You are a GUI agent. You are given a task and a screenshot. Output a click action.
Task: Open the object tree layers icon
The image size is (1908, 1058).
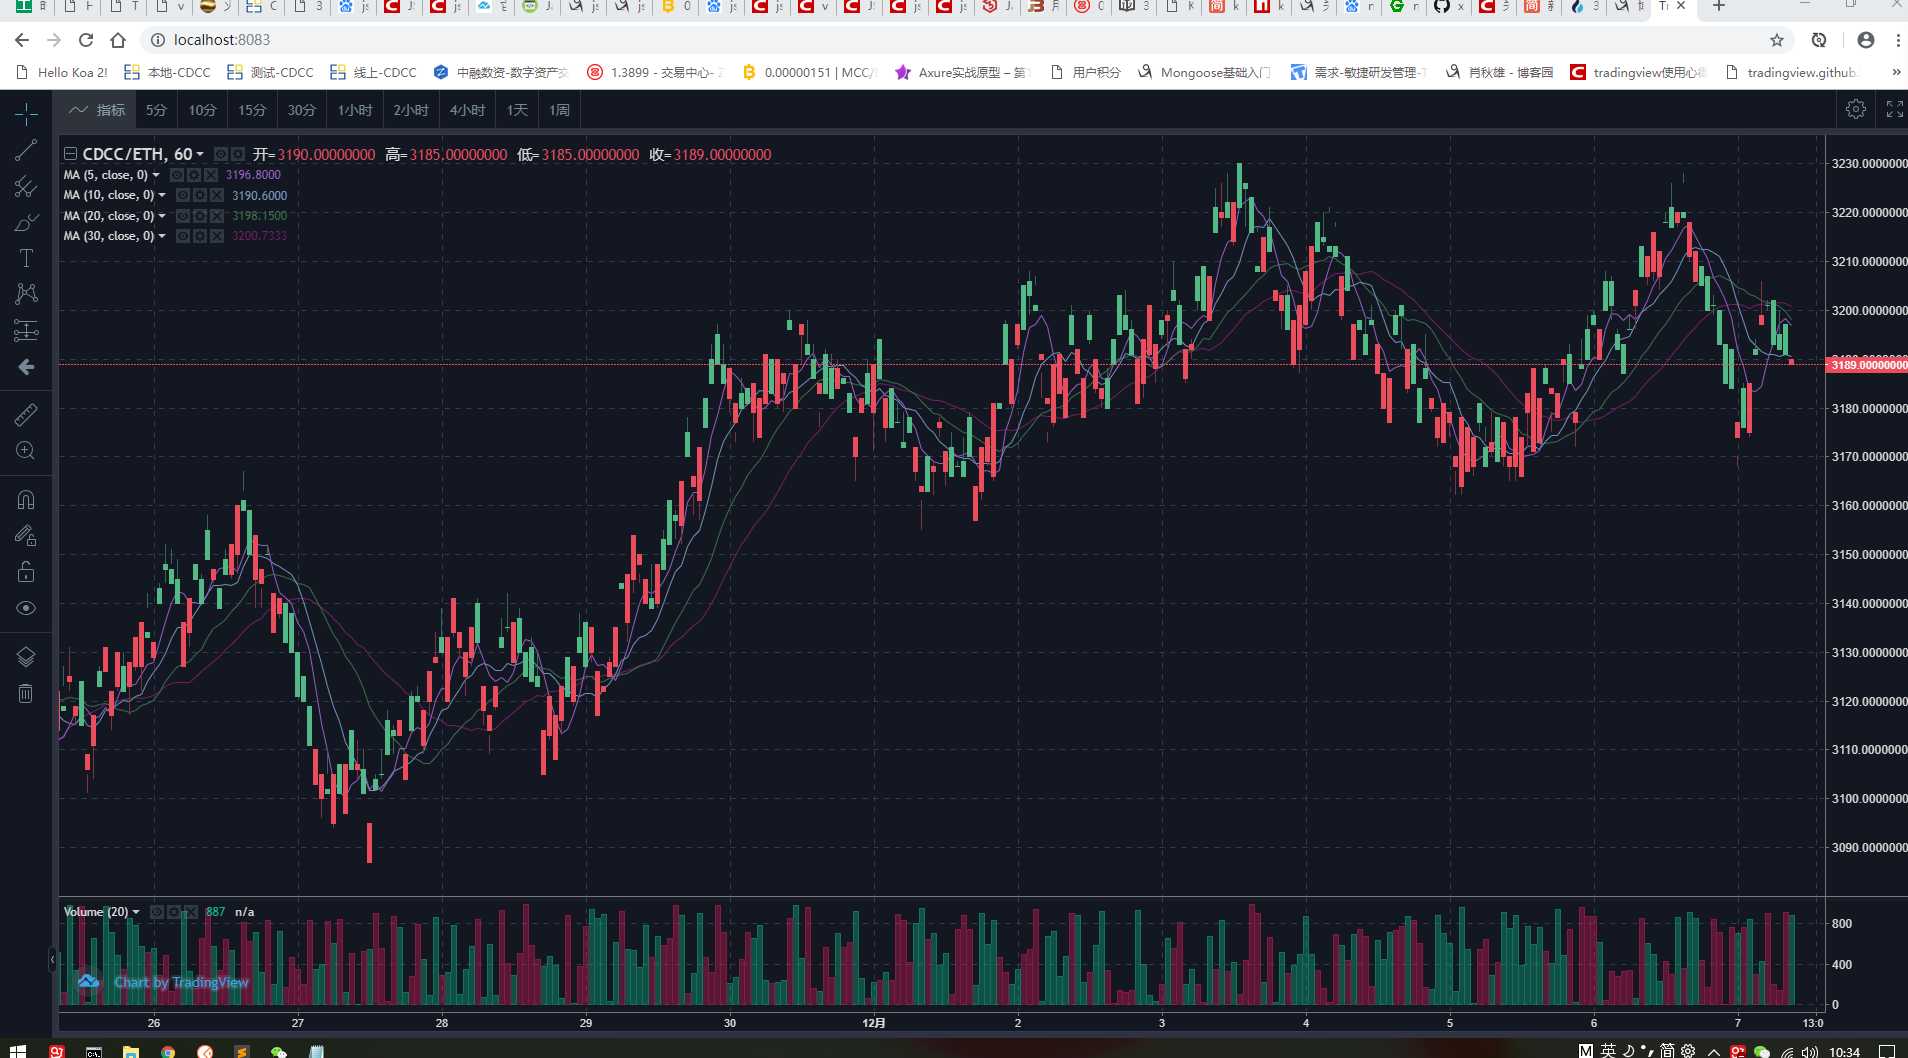coord(26,656)
